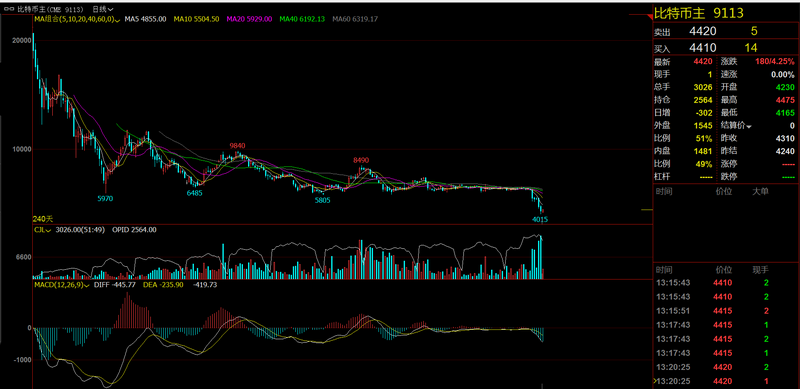Click the 价位 header in the lower tick list
Viewport: 800px width, 389px height.
coord(724,270)
